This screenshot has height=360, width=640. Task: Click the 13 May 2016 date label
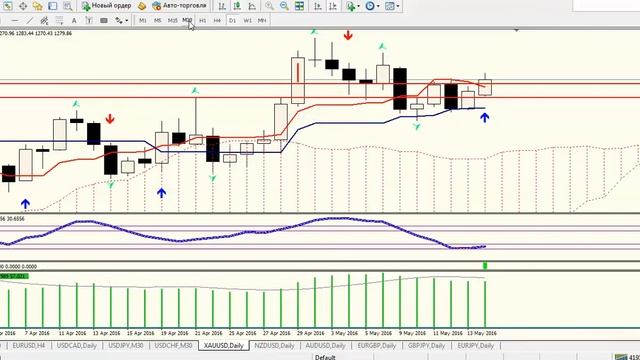[482, 333]
